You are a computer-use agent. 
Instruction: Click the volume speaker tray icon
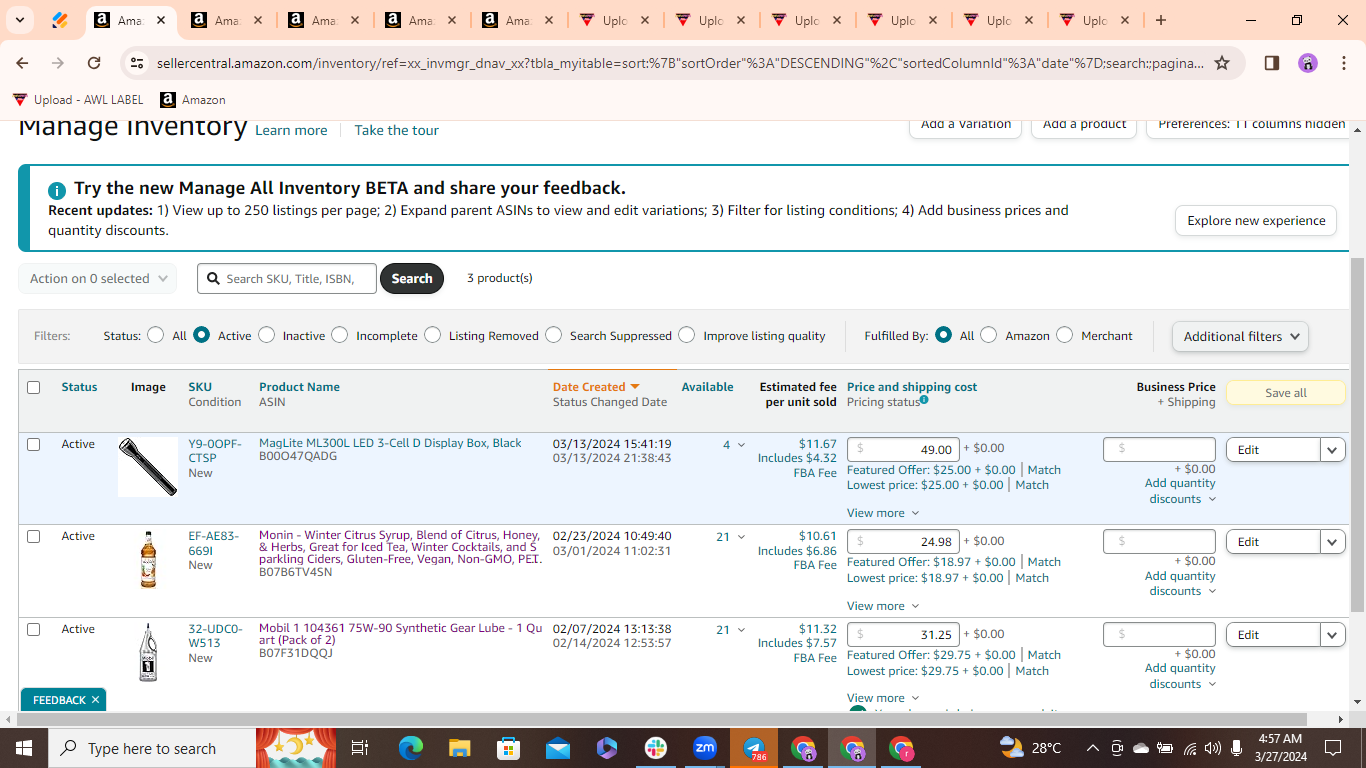(x=1213, y=748)
